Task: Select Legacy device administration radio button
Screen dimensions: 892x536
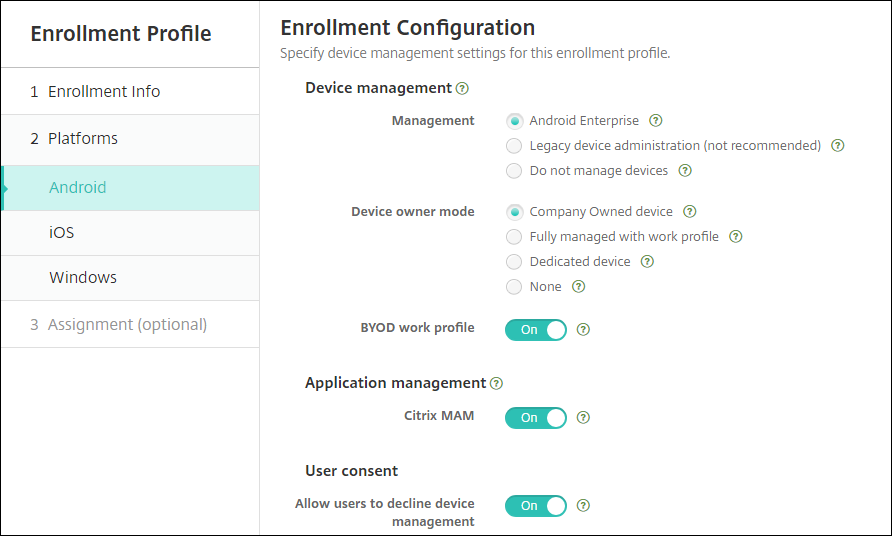Action: (x=514, y=146)
